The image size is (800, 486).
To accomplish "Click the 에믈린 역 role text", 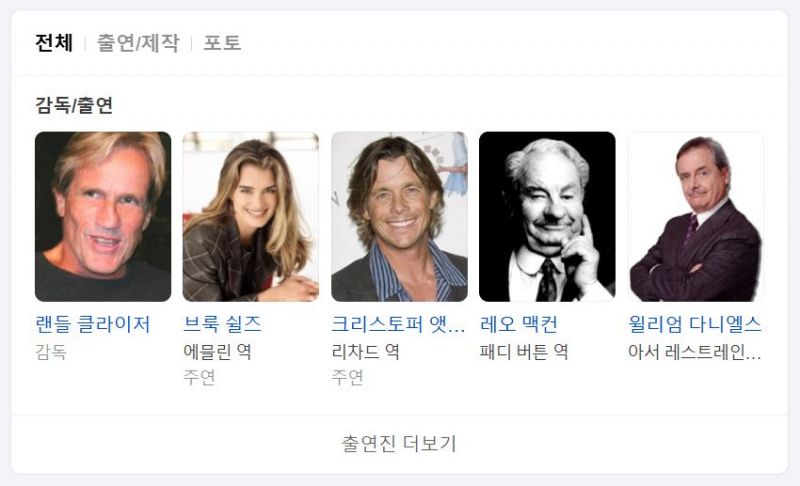I will (x=217, y=352).
